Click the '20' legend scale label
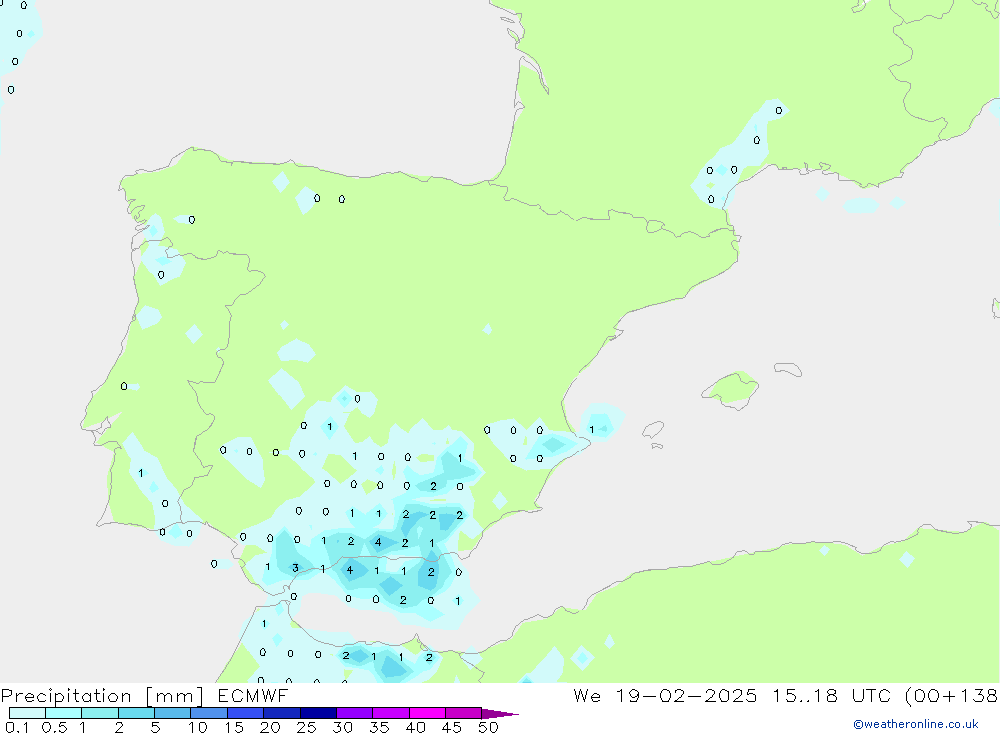1000x733 pixels. [270, 727]
